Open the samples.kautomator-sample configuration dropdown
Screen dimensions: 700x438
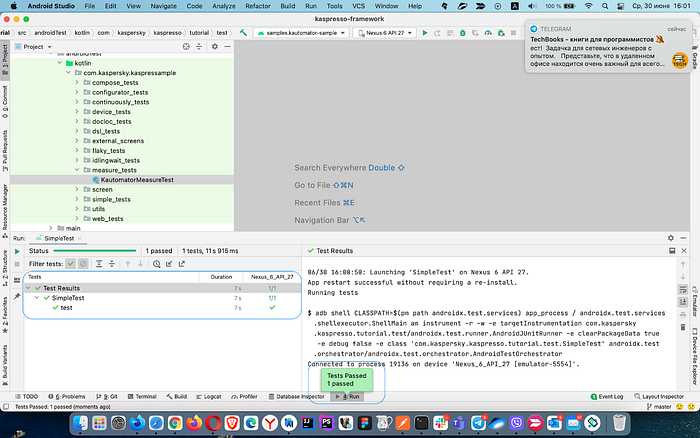(x=301, y=33)
